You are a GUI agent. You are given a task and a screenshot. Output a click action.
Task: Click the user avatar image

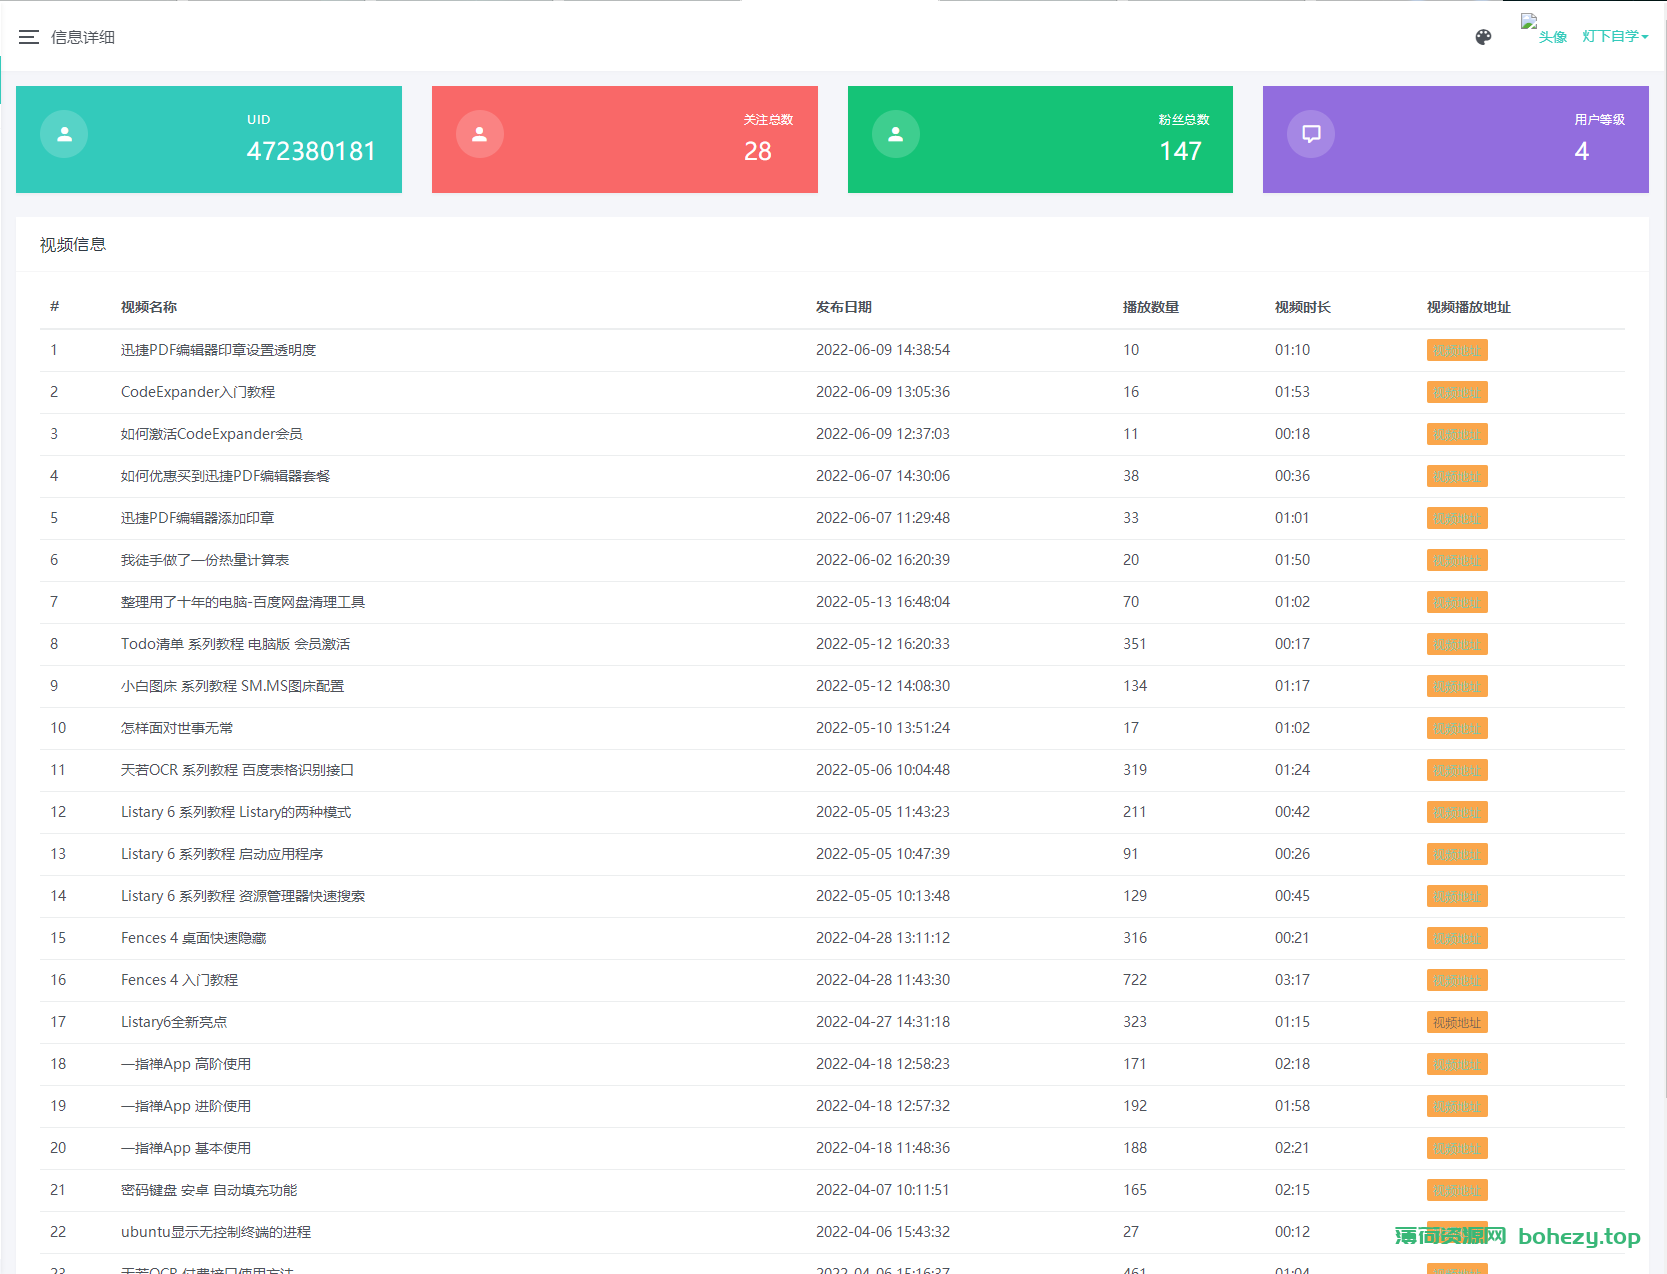tap(1544, 30)
